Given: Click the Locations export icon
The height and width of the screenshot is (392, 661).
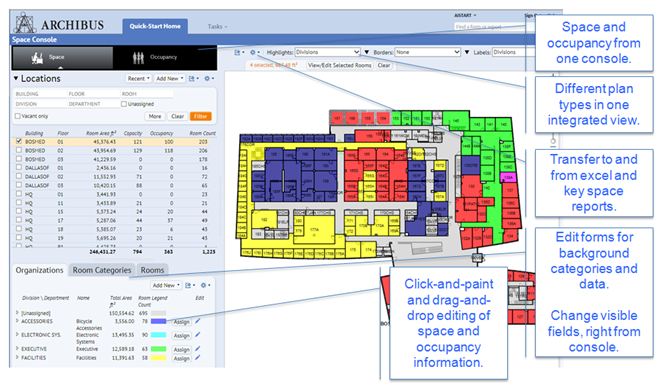Looking at the screenshot, I should (x=193, y=78).
